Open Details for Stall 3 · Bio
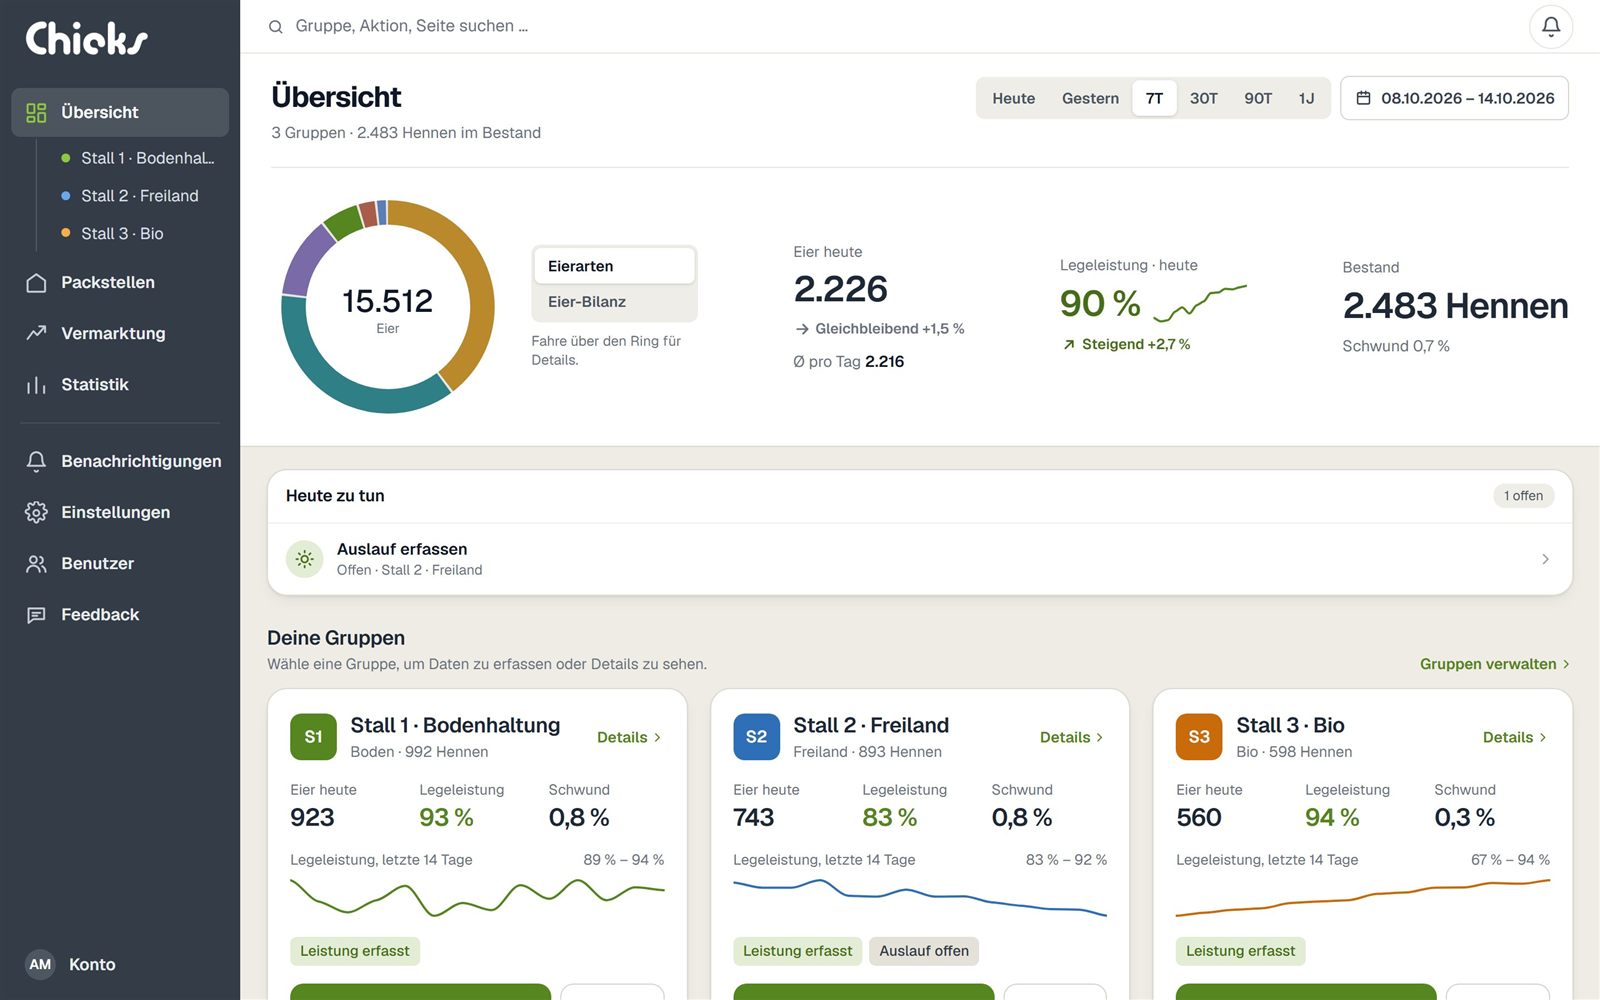 point(1515,737)
